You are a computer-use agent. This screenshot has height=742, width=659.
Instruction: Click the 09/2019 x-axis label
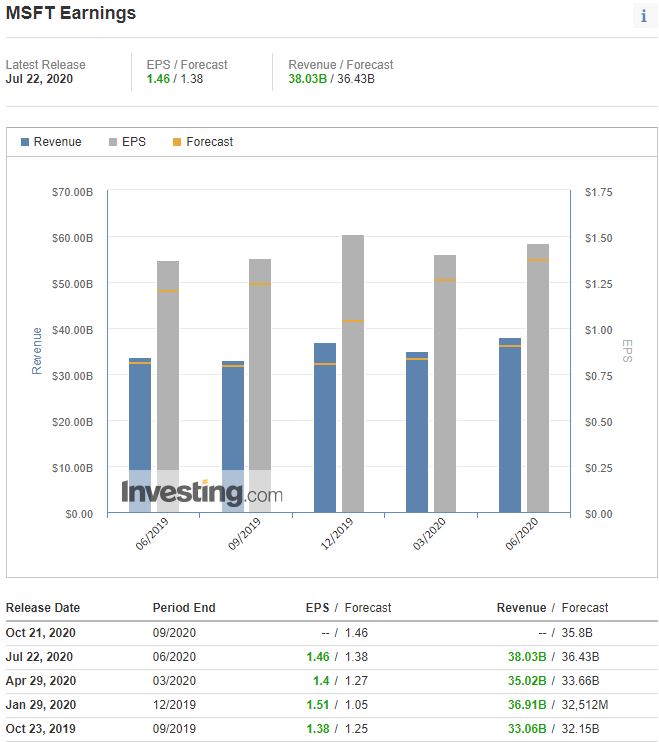click(244, 534)
